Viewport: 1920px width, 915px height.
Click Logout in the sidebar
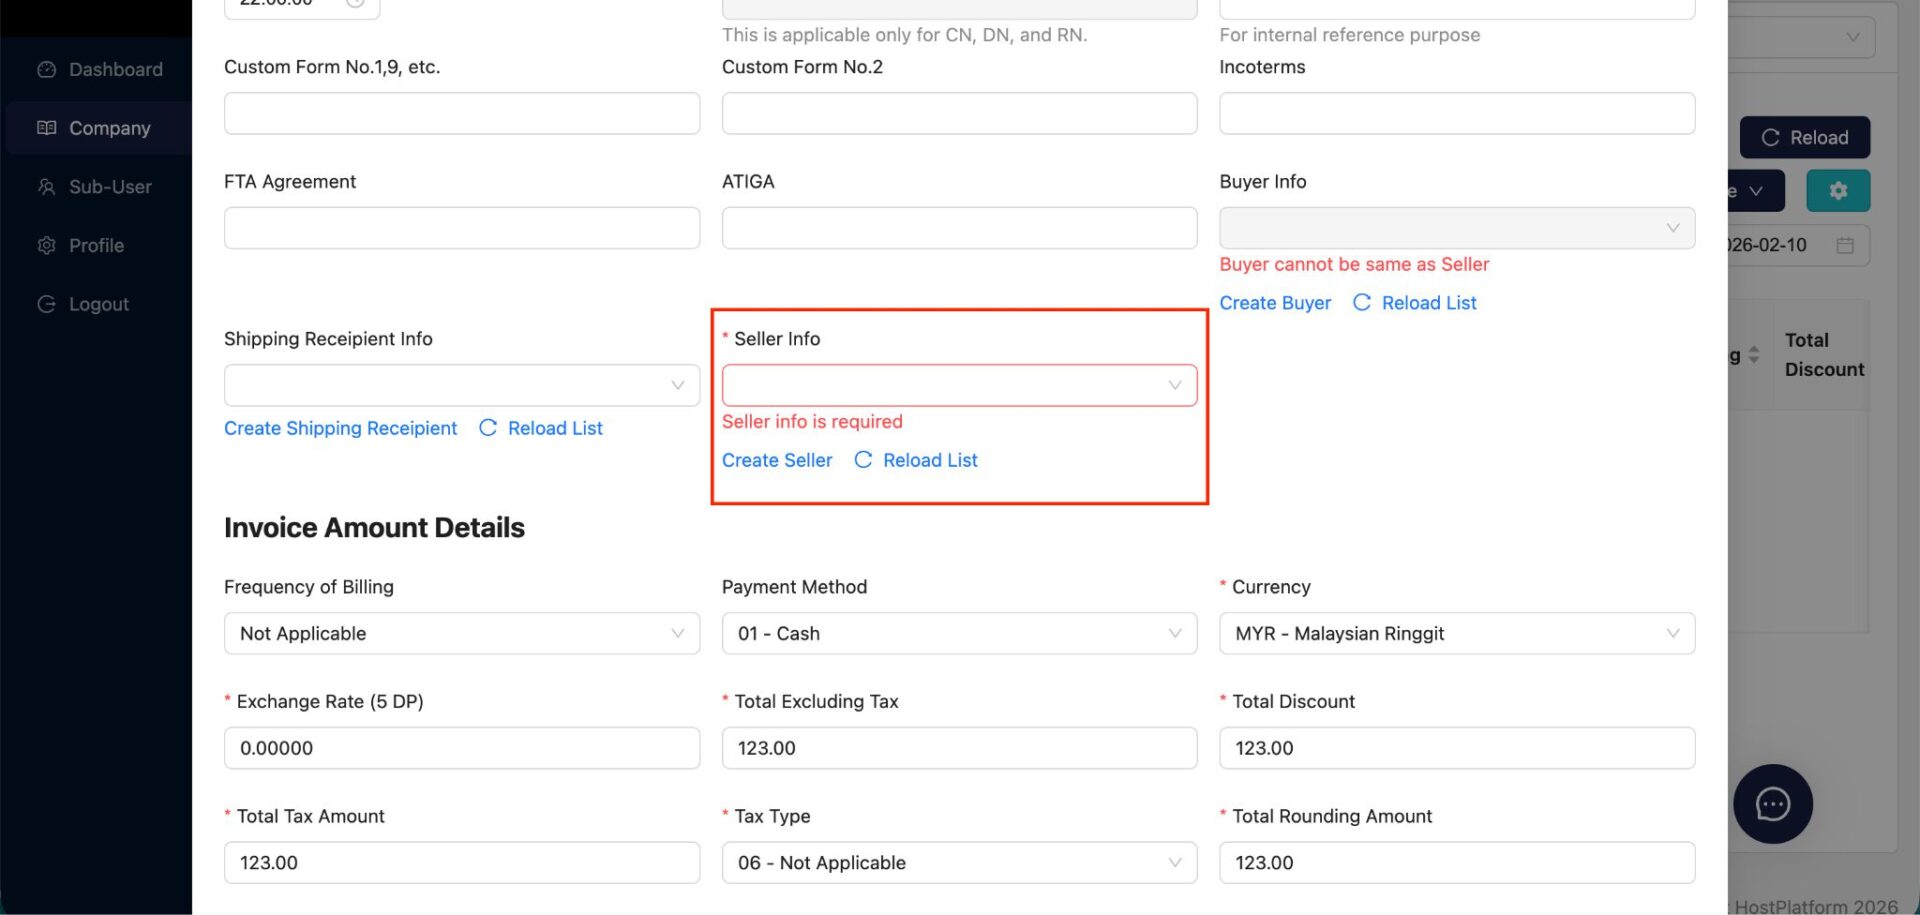pos(99,304)
